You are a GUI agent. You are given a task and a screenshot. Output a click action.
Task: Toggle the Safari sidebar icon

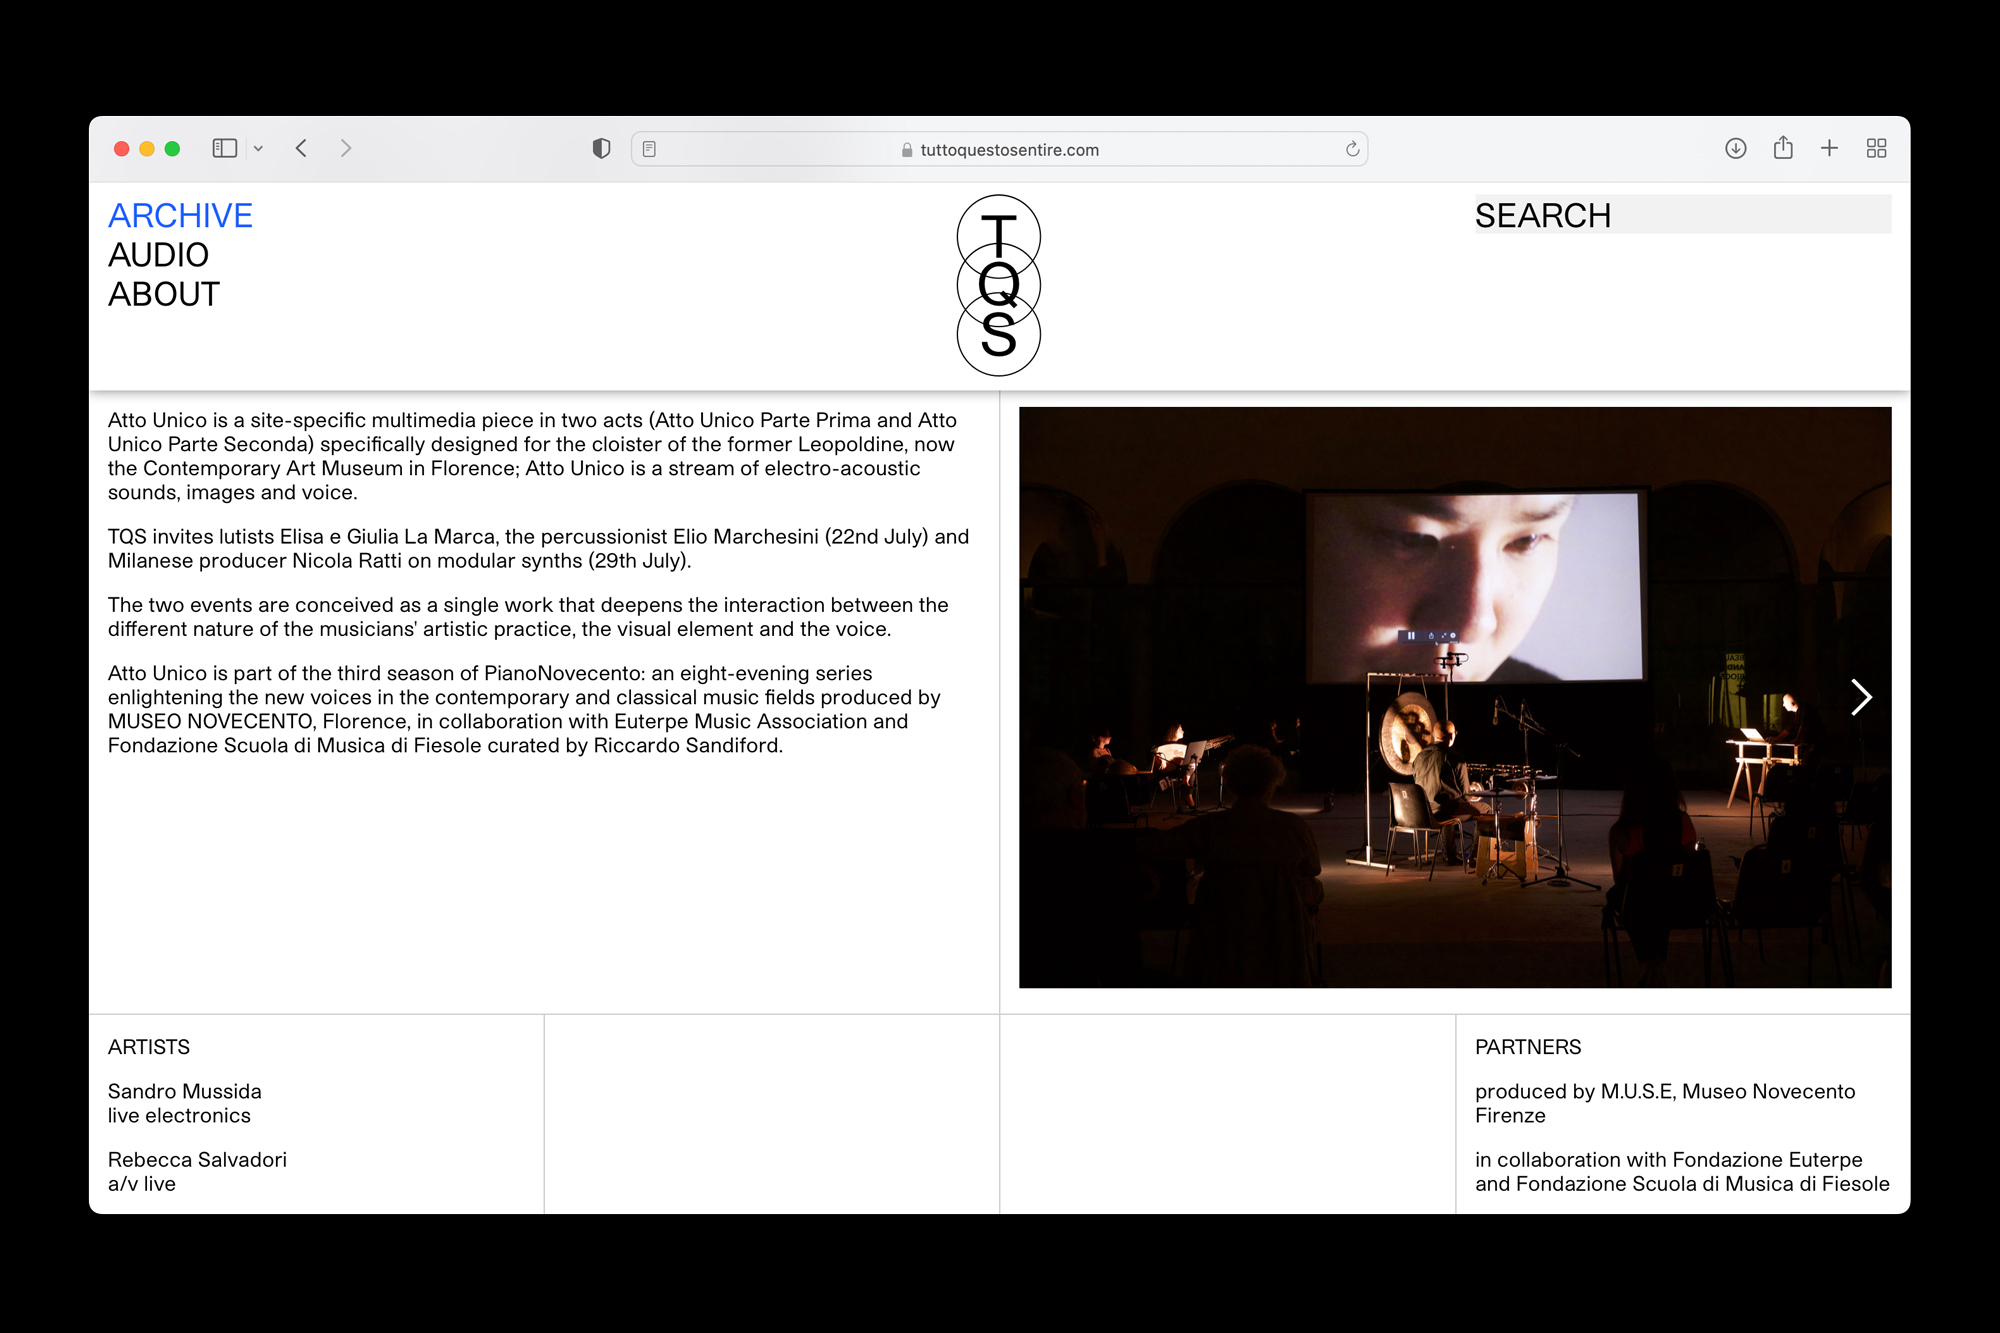click(x=224, y=148)
